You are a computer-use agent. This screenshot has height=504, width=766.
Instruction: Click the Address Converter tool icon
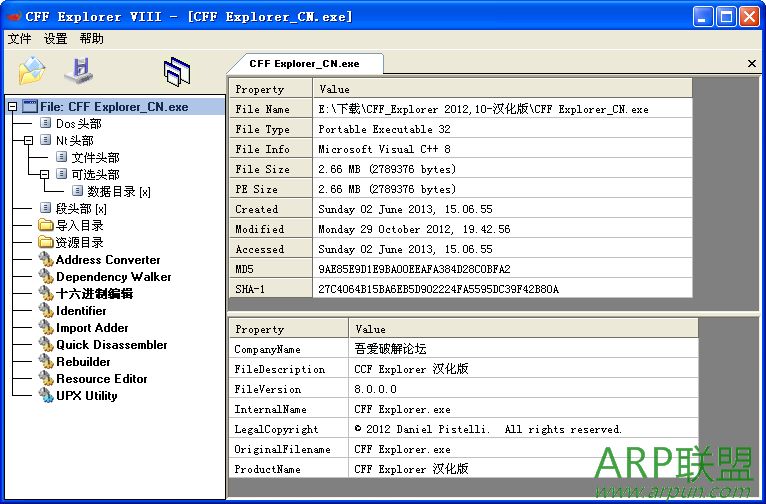[x=46, y=260]
